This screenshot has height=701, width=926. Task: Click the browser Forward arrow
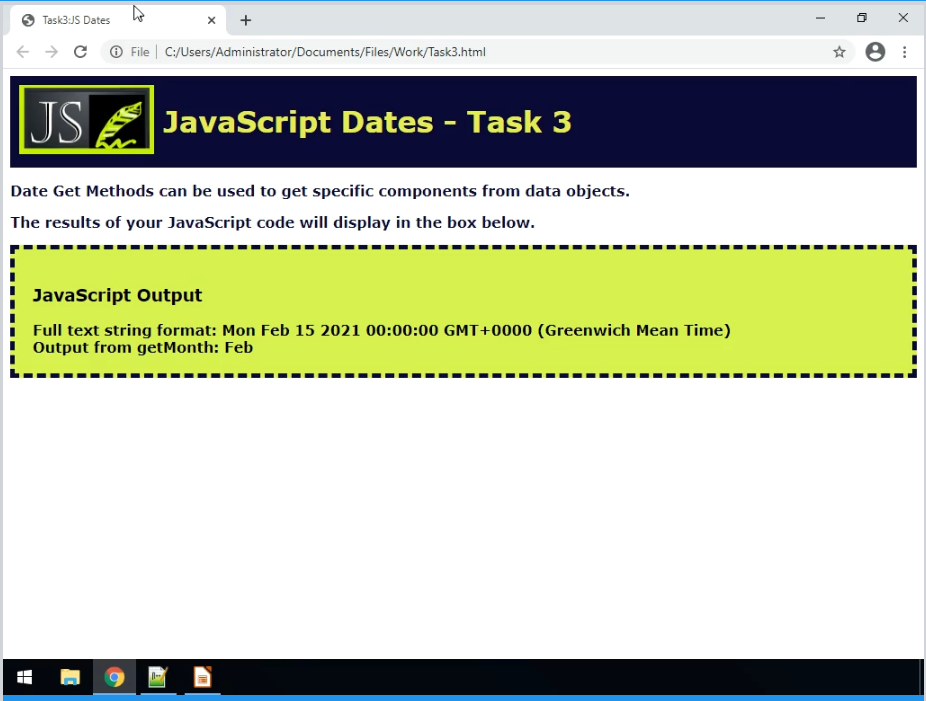click(x=51, y=52)
